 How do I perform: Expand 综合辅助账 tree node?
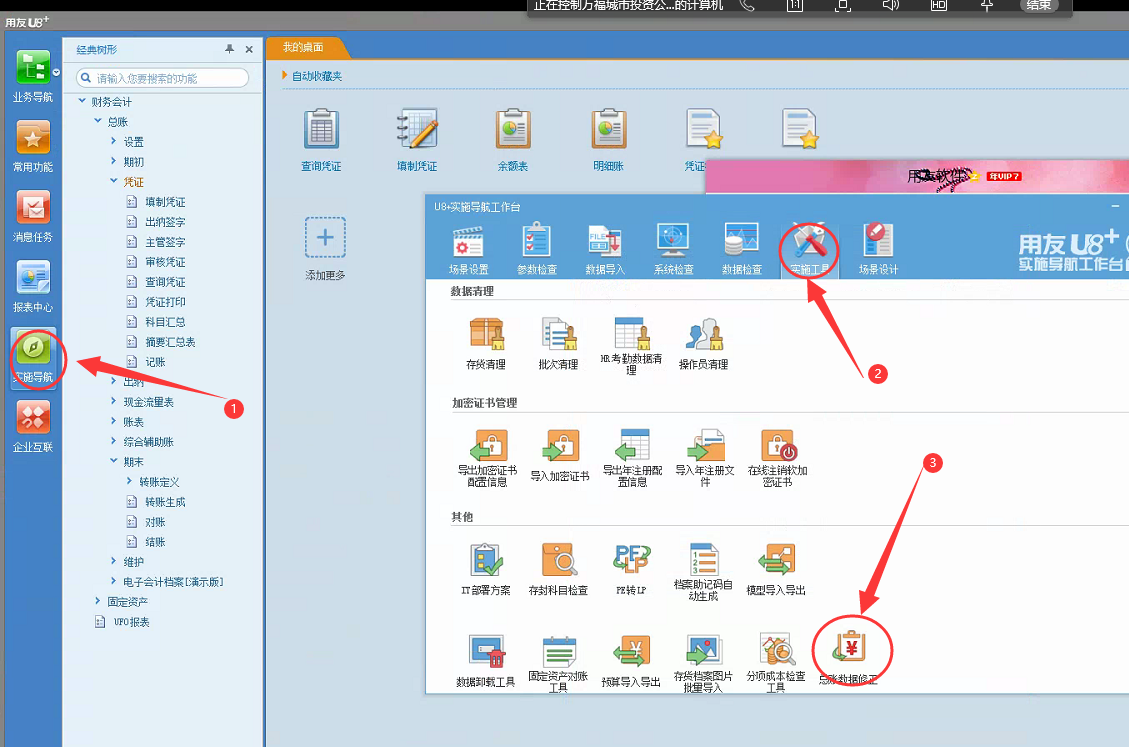tap(114, 441)
